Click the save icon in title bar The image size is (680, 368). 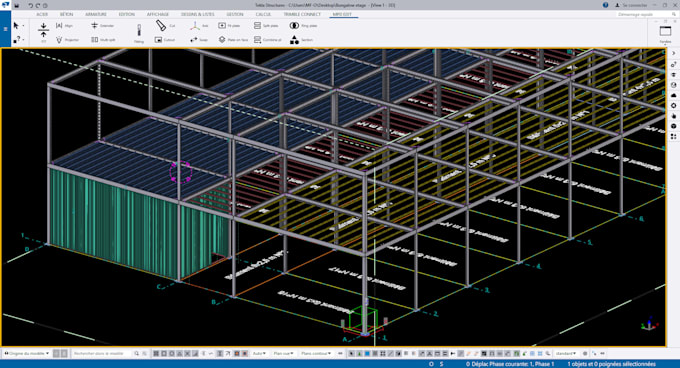click(x=17, y=6)
